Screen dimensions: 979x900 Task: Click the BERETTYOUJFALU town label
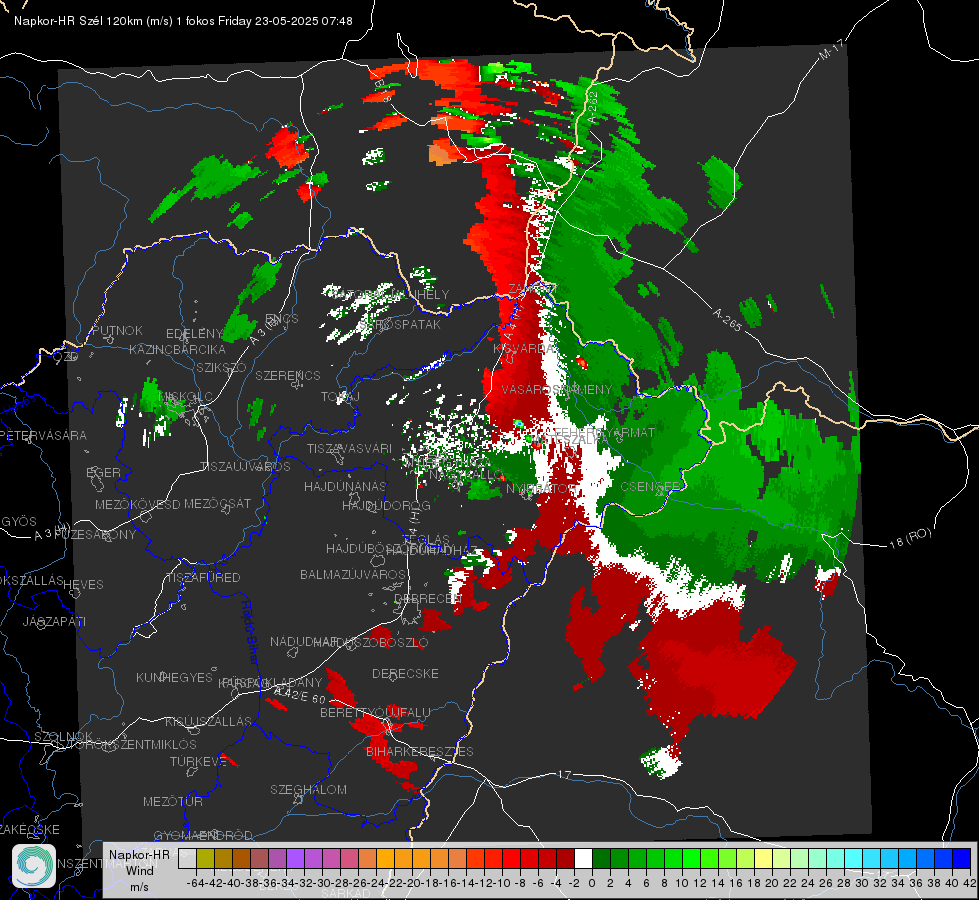tap(375, 712)
